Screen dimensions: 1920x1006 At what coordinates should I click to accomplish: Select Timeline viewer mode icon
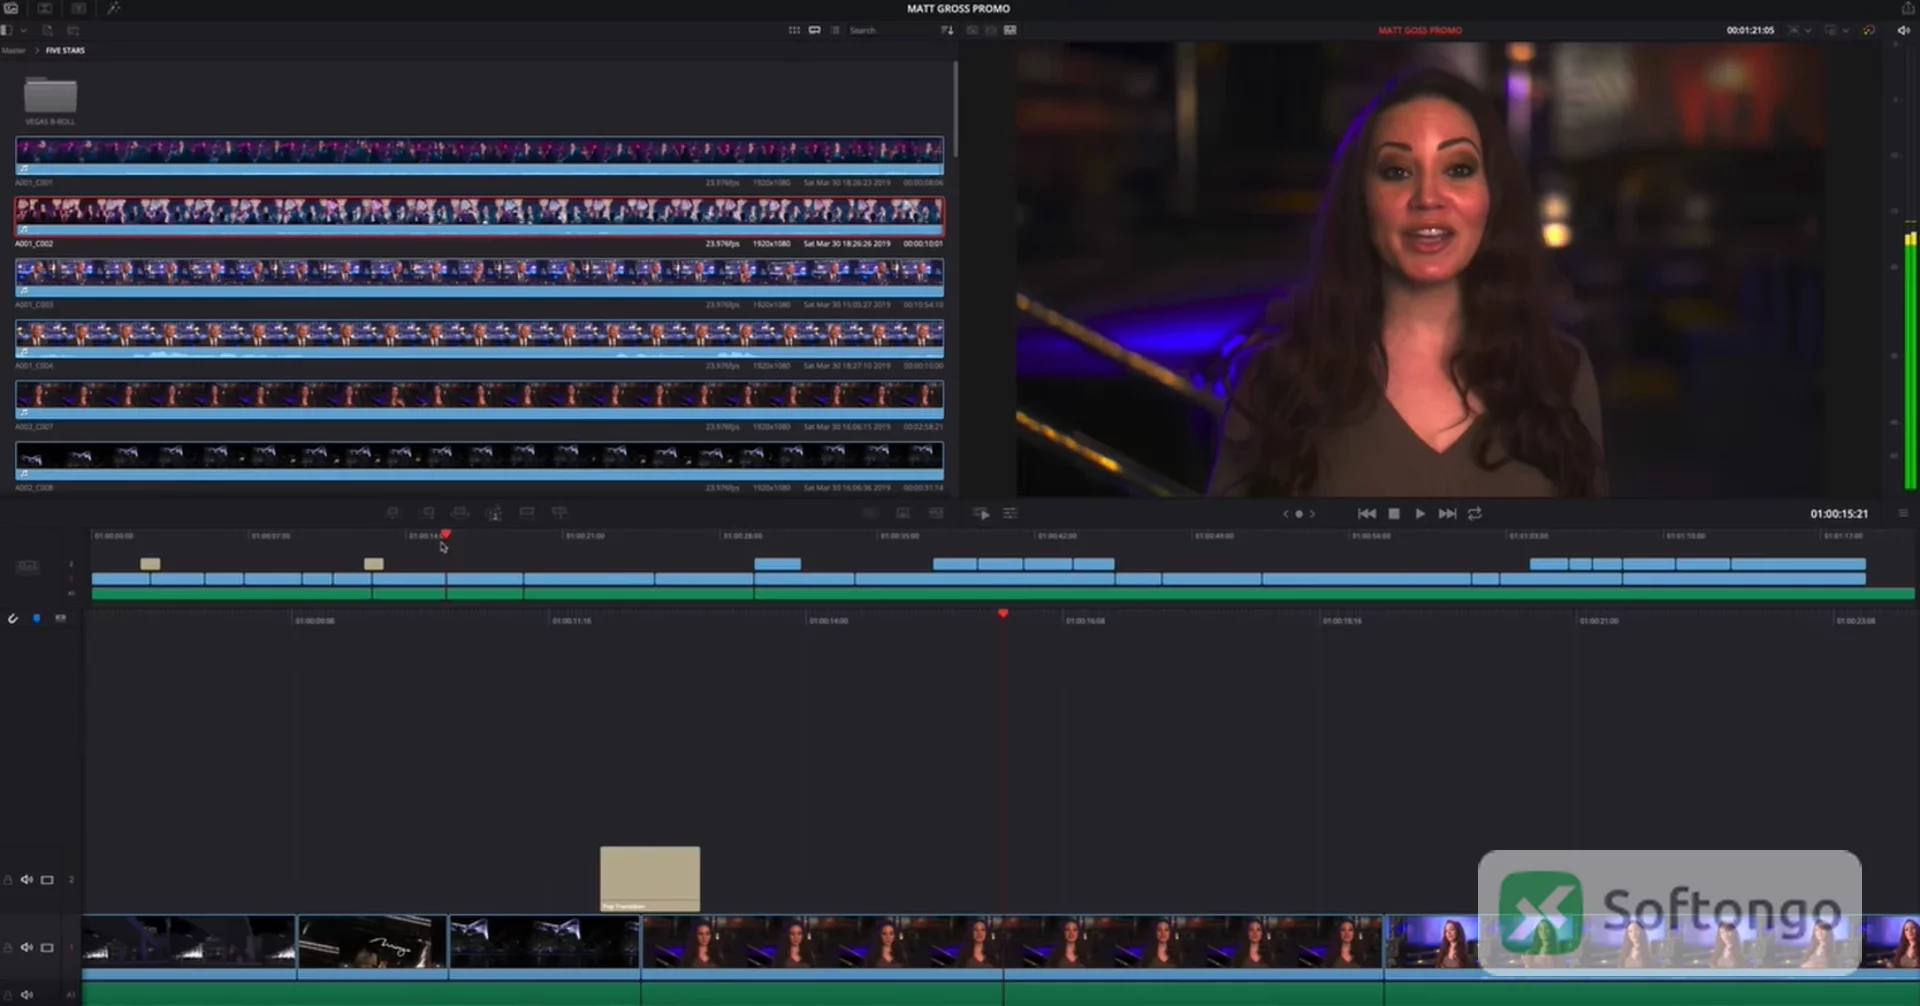[x=1010, y=30]
